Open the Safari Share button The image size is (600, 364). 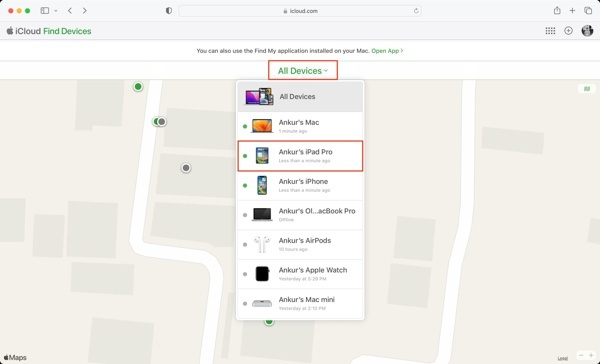click(557, 11)
